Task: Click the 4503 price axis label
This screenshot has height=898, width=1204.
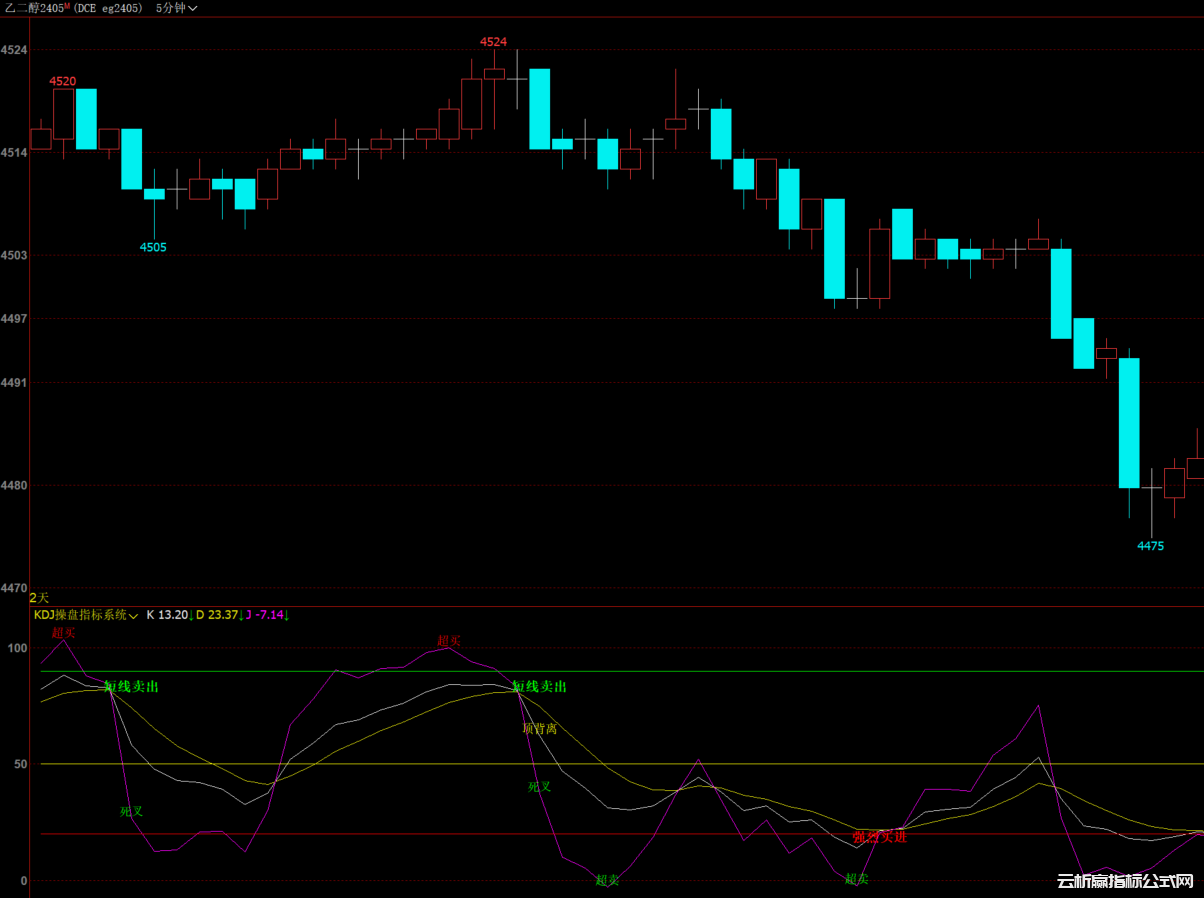Action: pyautogui.click(x=15, y=255)
